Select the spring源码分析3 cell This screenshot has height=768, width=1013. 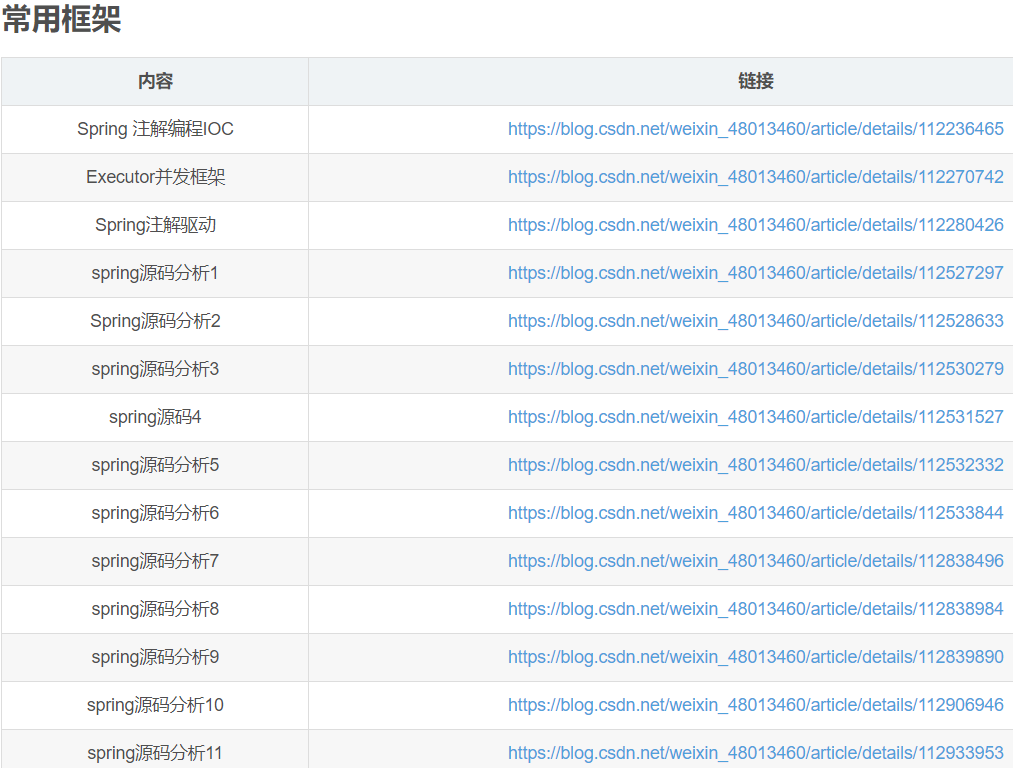tap(155, 369)
